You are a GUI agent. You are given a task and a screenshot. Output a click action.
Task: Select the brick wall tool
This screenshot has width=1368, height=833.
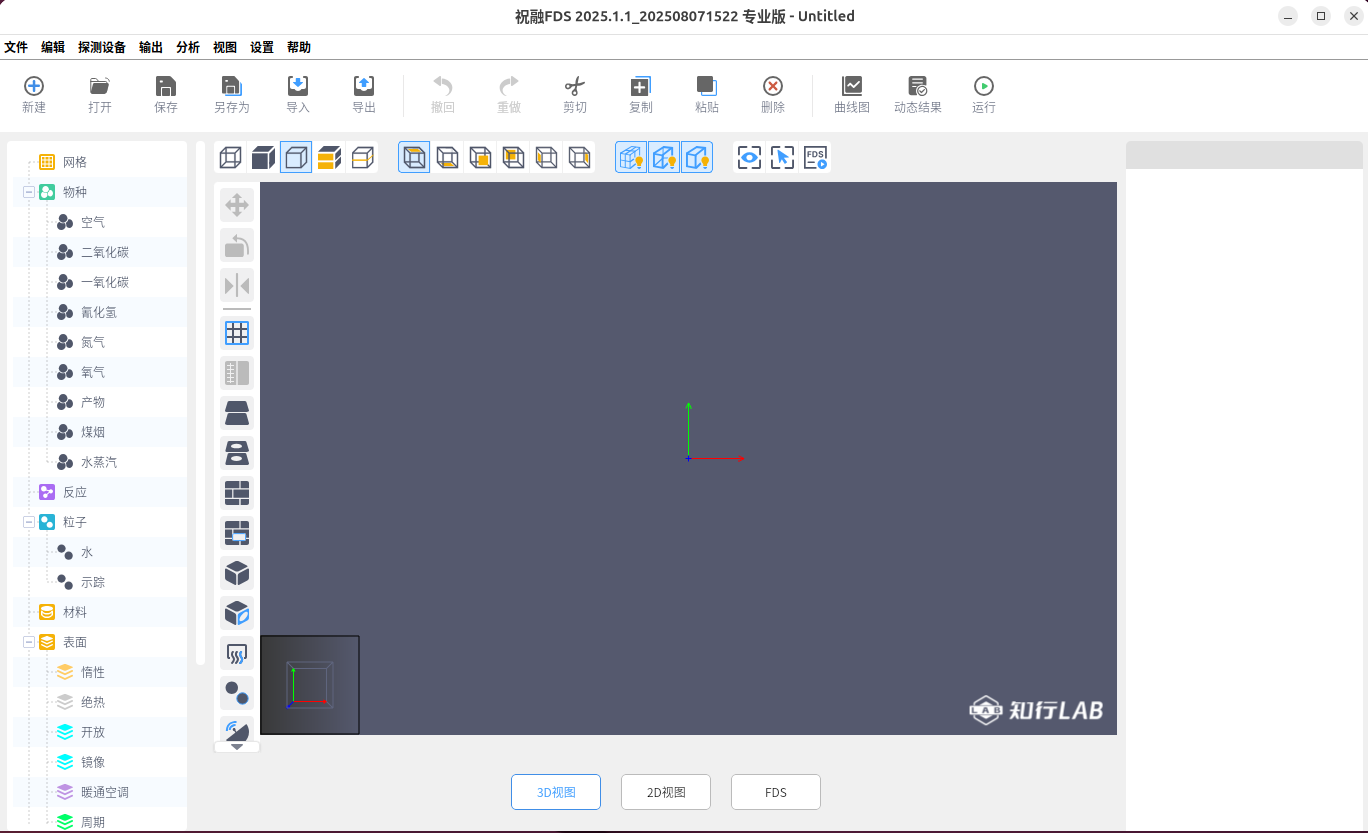[x=237, y=493]
